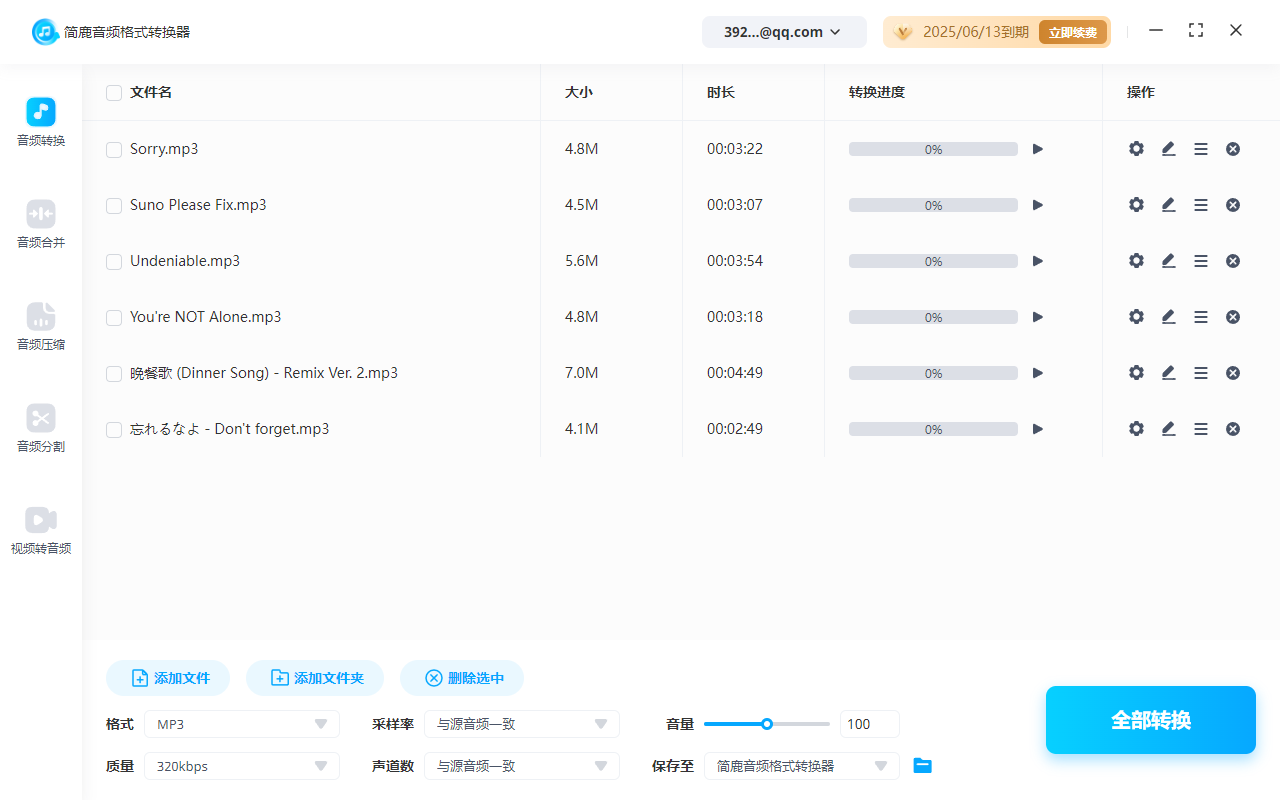The image size is (1280, 800).
Task: Open the 音频合并 (audio merge) panel
Action: pyautogui.click(x=40, y=224)
